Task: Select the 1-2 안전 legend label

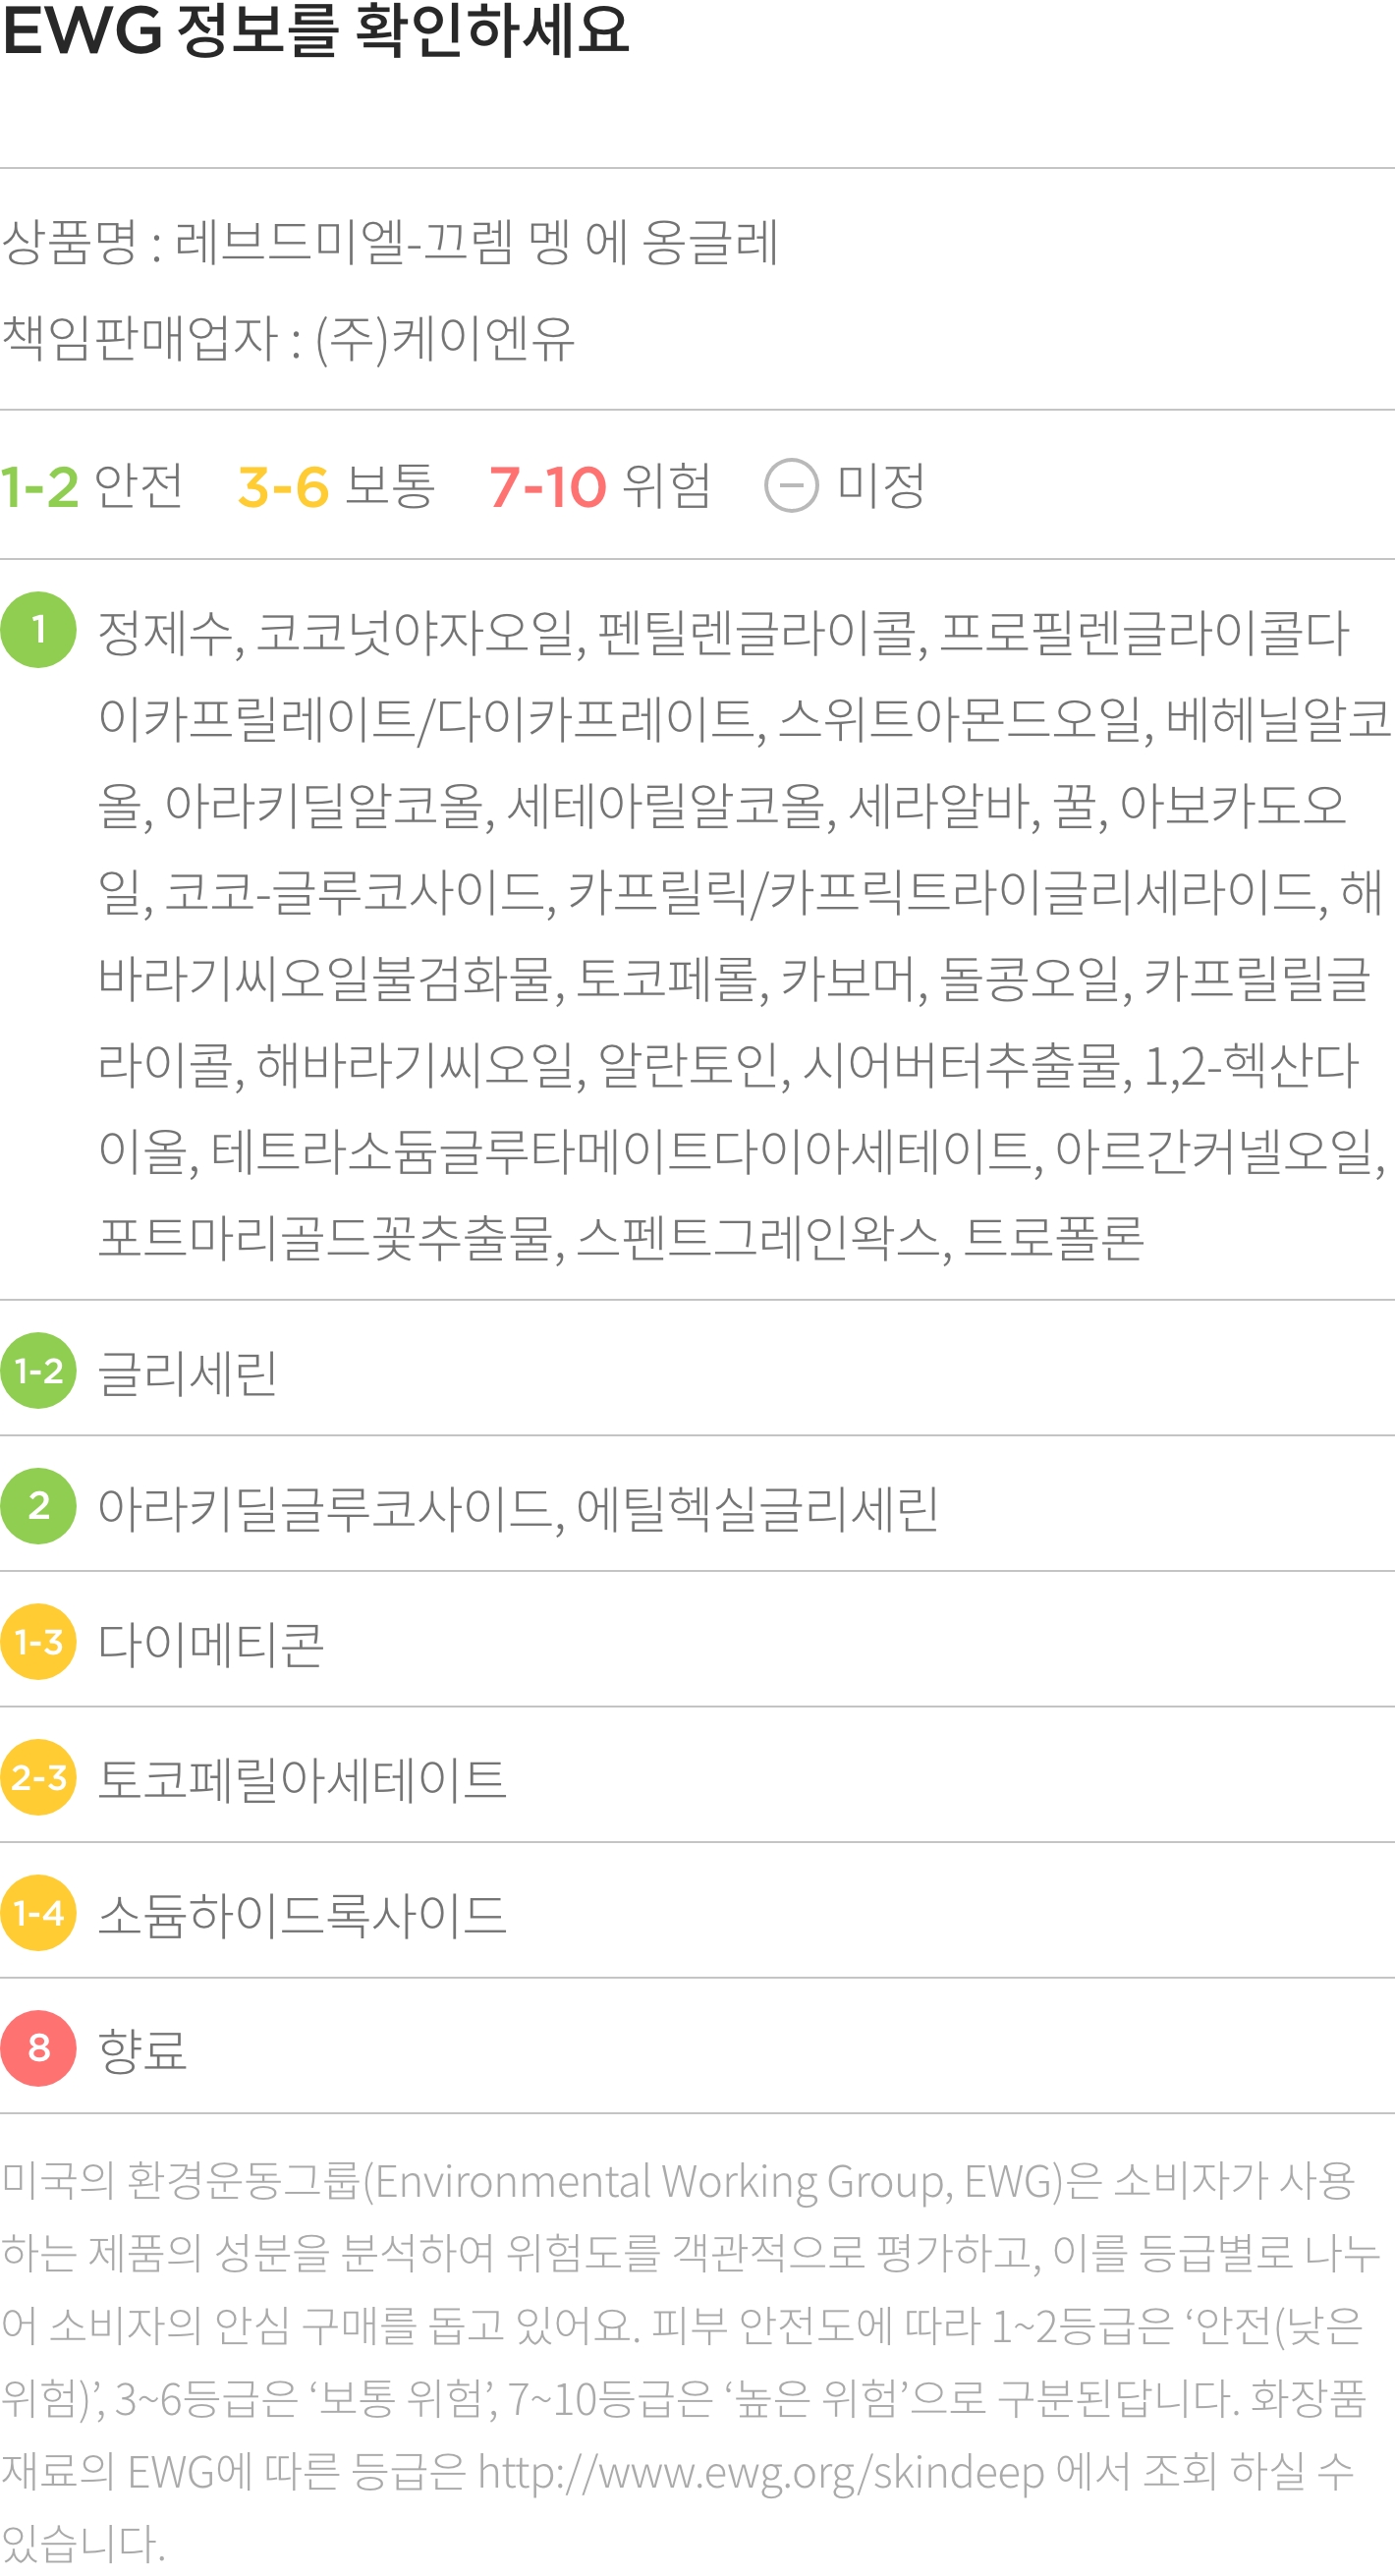Action: (92, 486)
